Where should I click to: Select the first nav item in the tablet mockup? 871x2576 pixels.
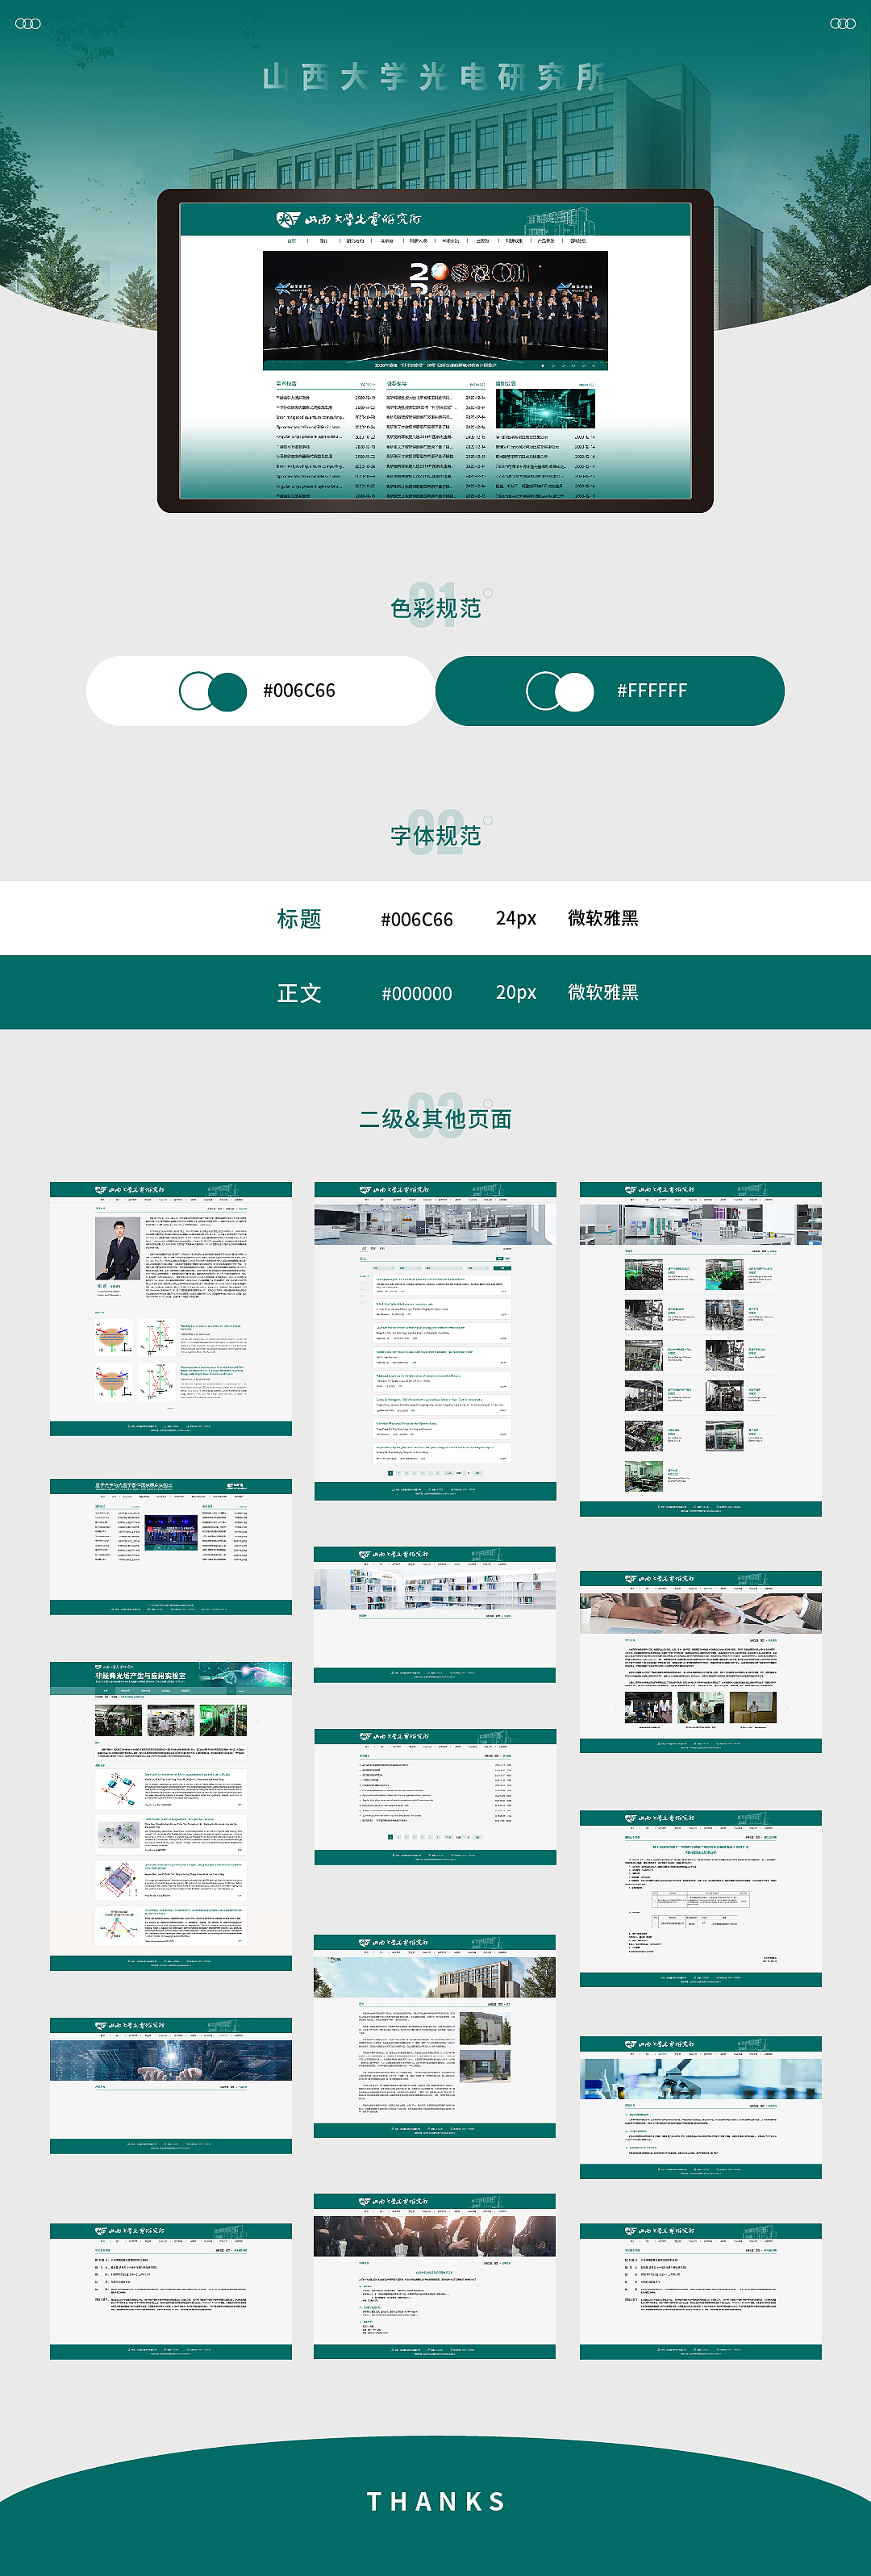292,241
